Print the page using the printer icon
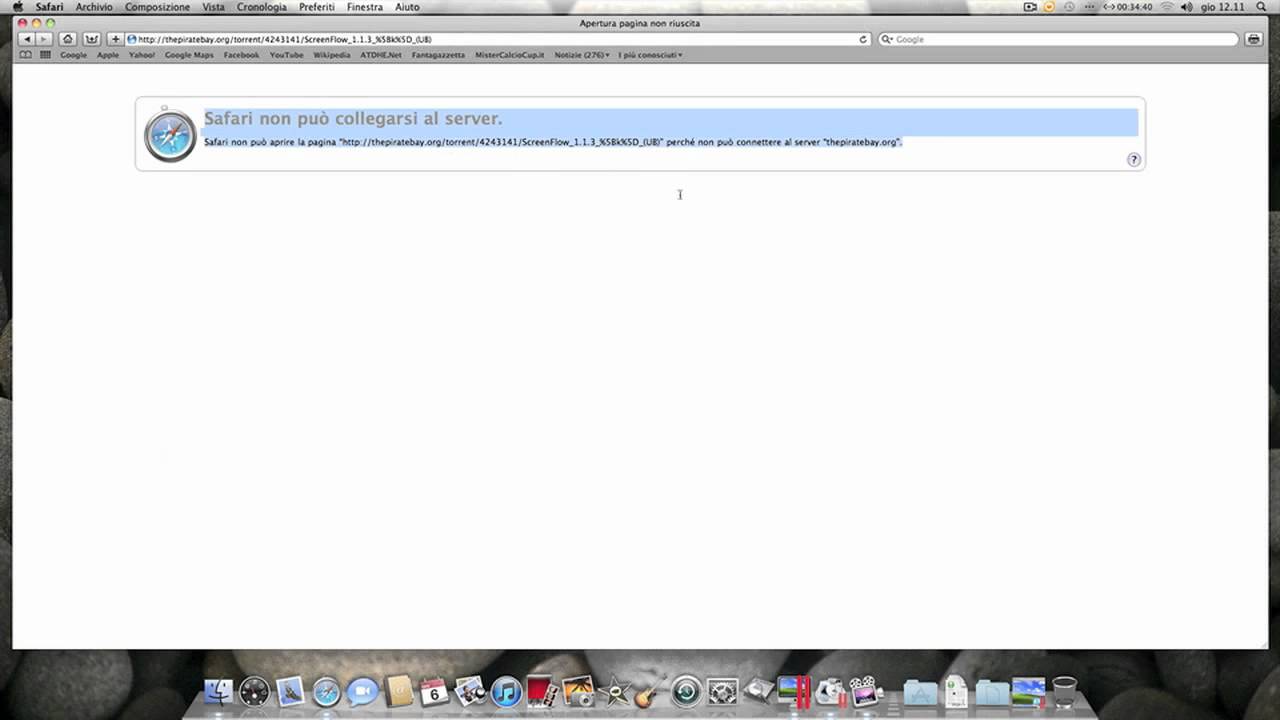 click(x=1253, y=39)
